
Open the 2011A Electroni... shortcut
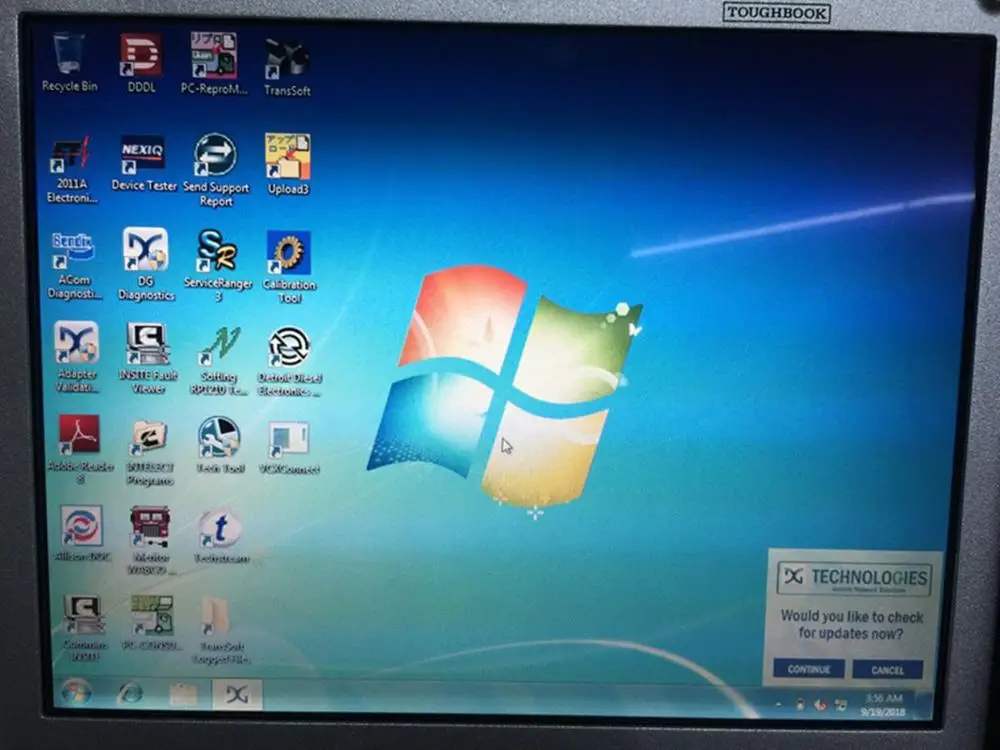pyautogui.click(x=71, y=170)
